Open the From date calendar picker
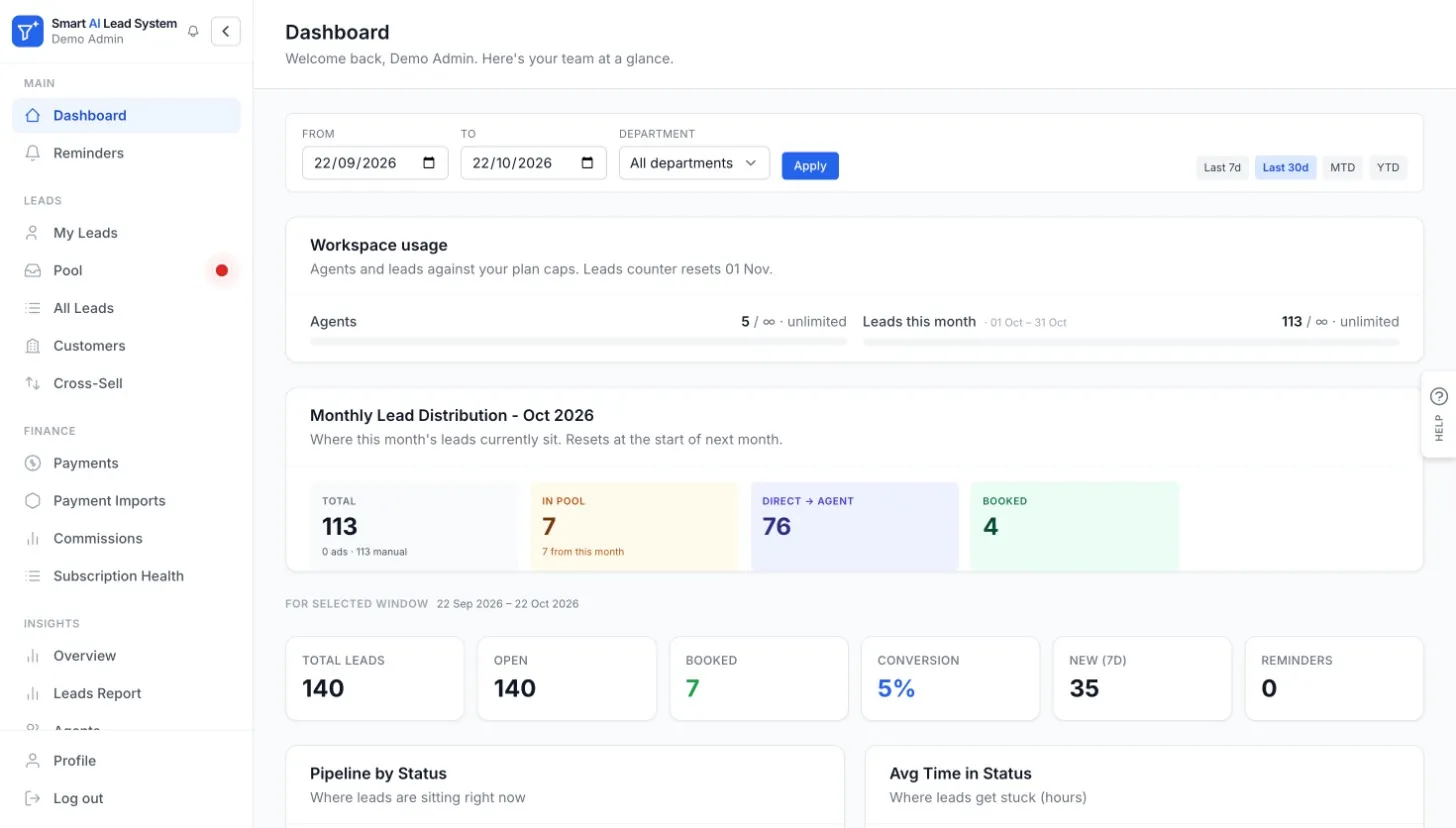Viewport: 1456px width, 828px height. point(429,163)
